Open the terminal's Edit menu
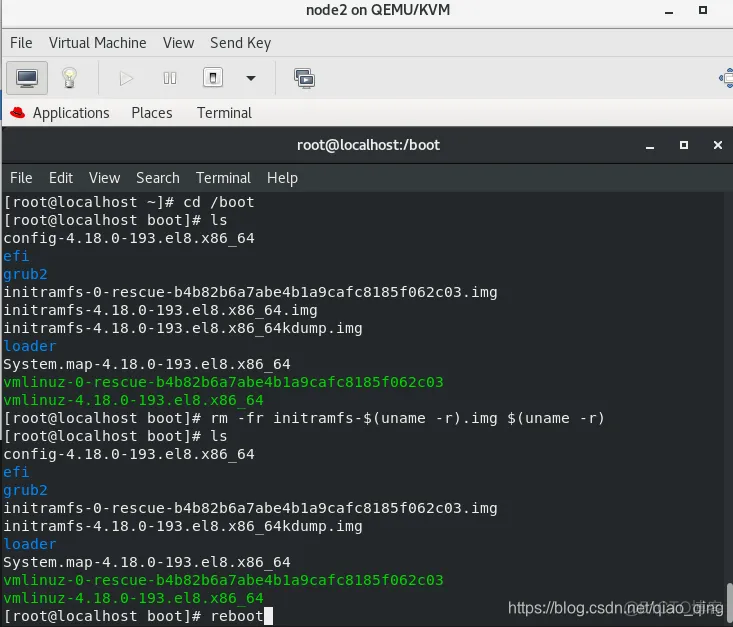Image resolution: width=733 pixels, height=627 pixels. coord(61,178)
